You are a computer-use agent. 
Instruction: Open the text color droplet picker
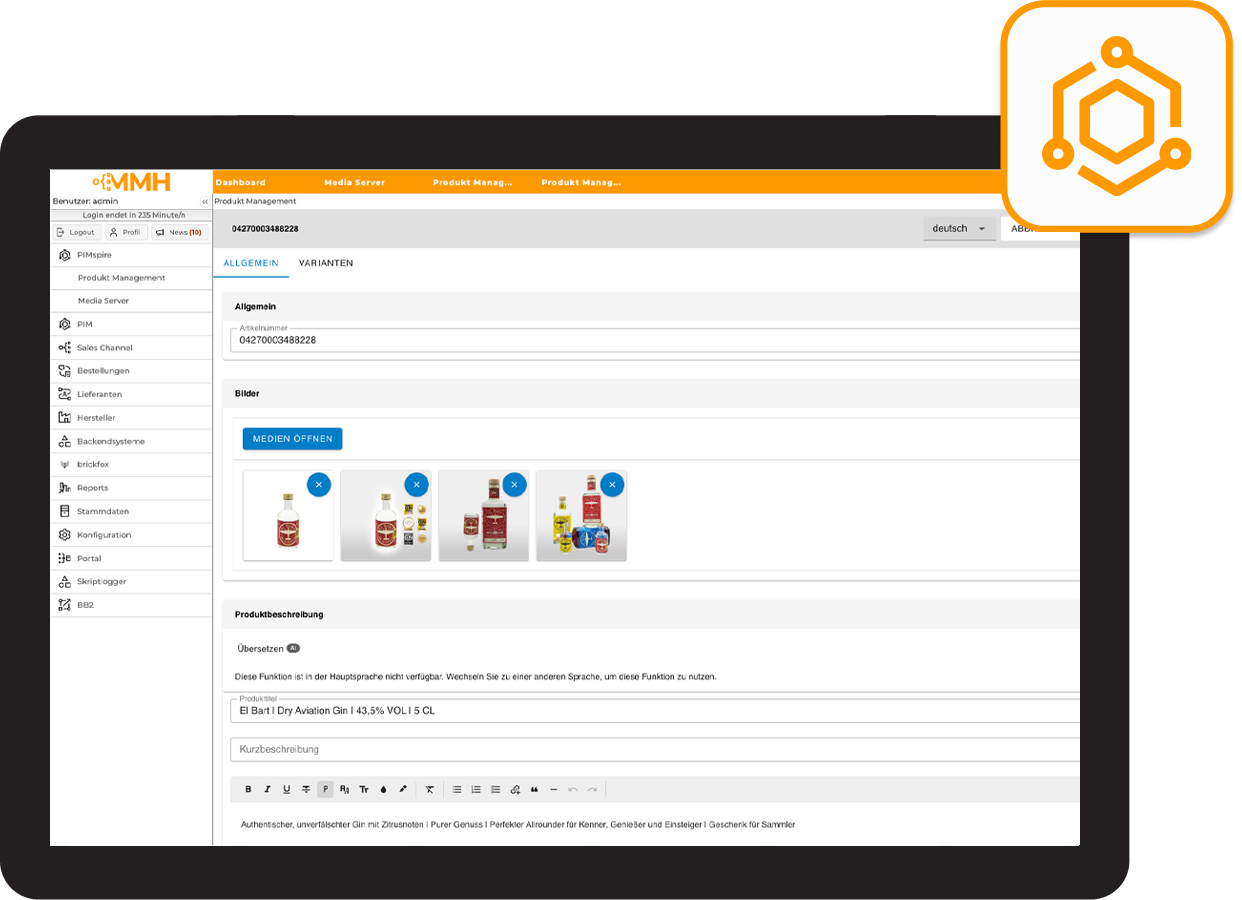(x=383, y=790)
